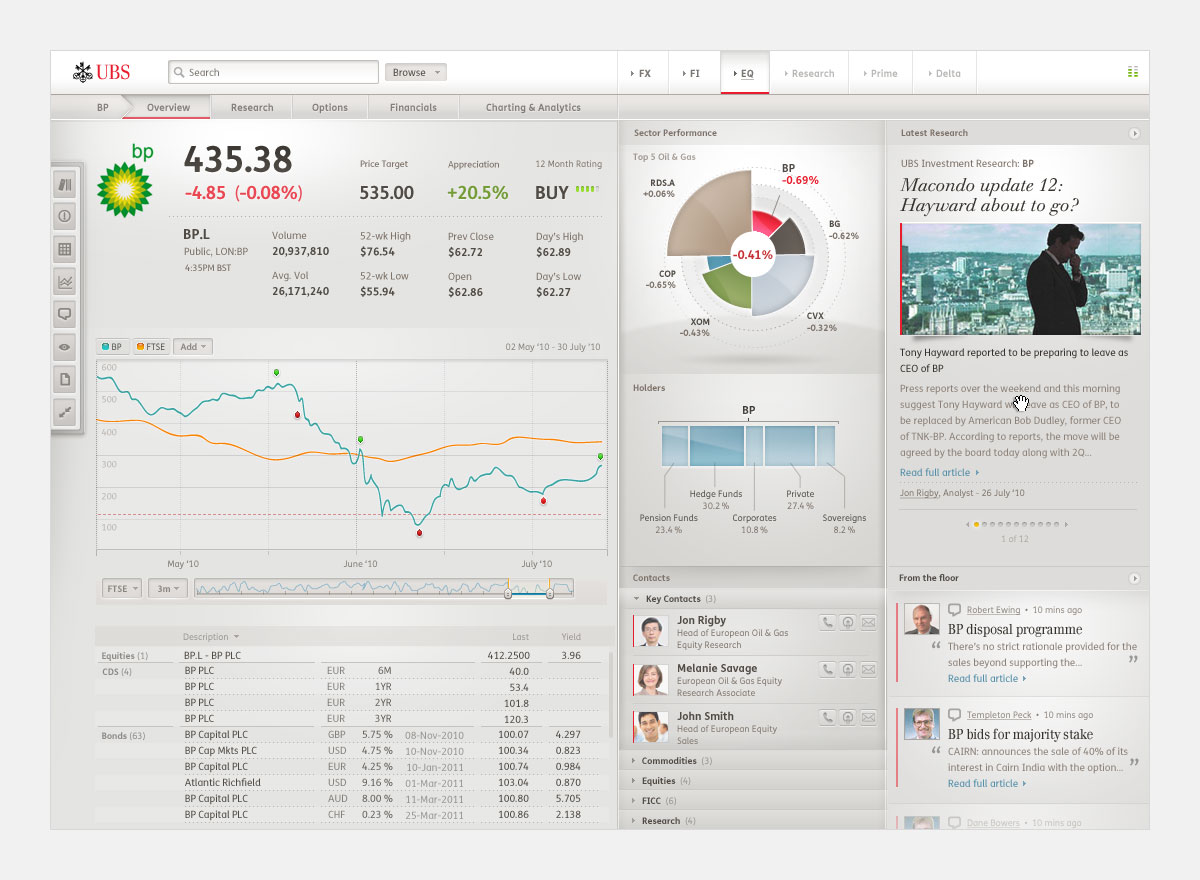The image size is (1200, 880).
Task: Email Melanie Savage via envelope icon
Action: 868,670
